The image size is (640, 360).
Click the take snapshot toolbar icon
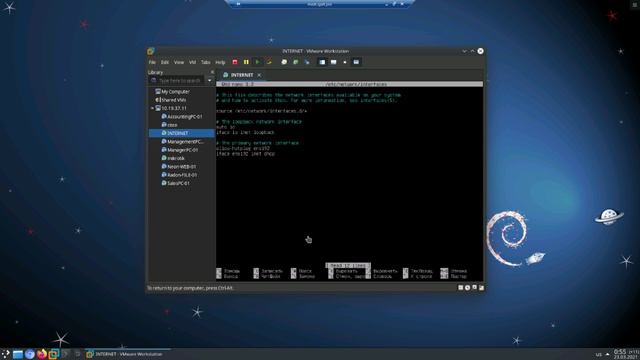tap(284, 62)
